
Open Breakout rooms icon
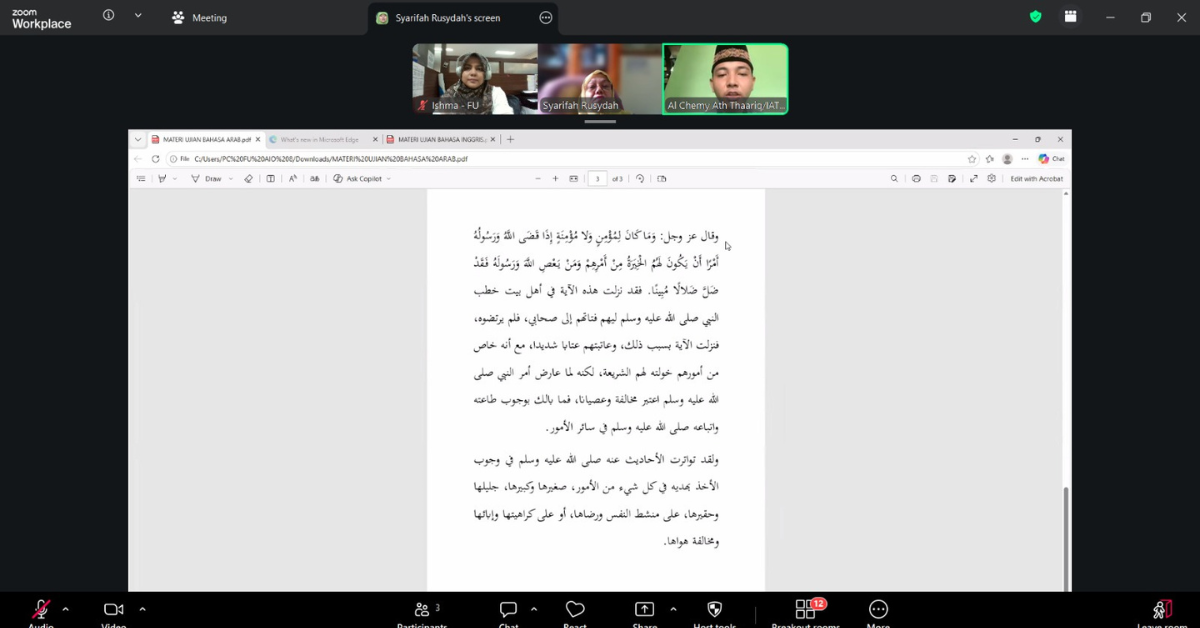tap(804, 609)
